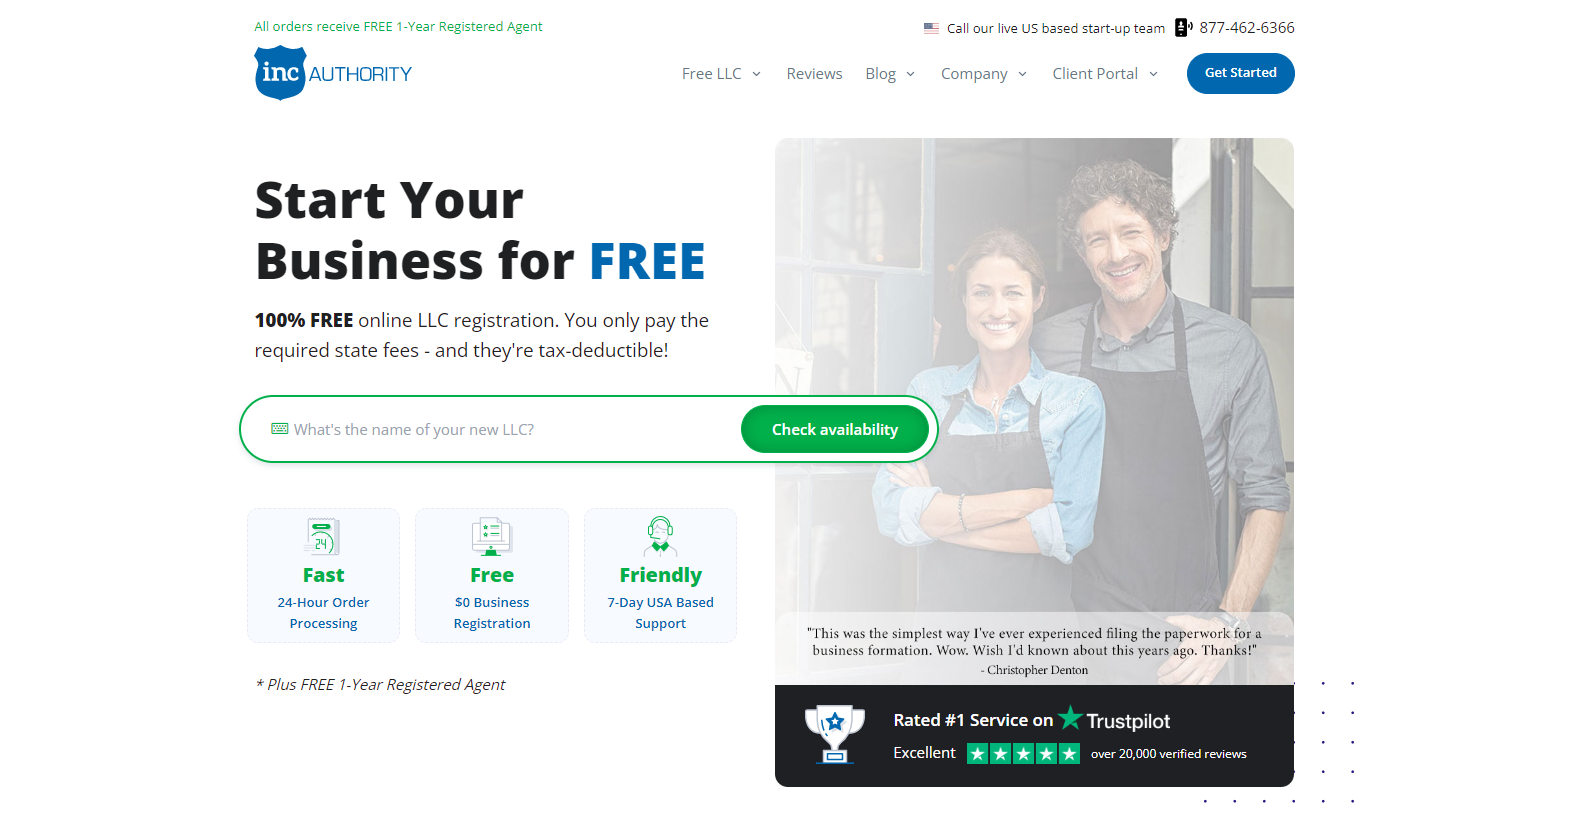Click the Check availability button
This screenshot has width=1590, height=833.
click(835, 429)
